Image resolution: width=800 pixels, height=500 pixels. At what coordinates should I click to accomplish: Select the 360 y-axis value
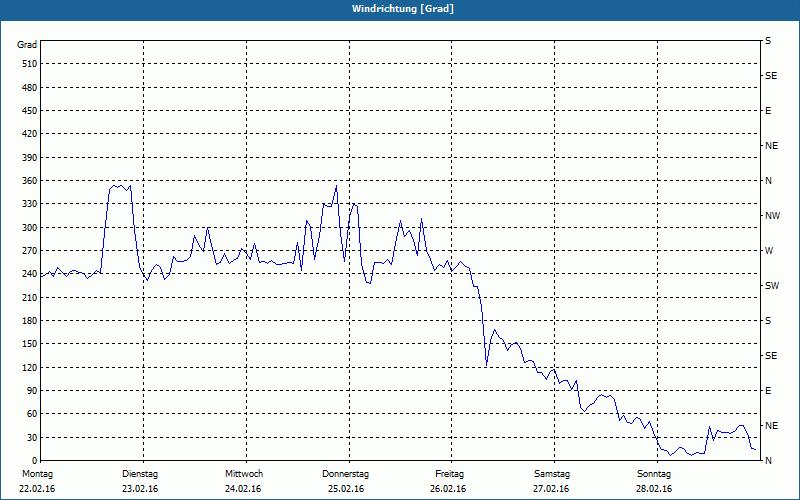30,181
